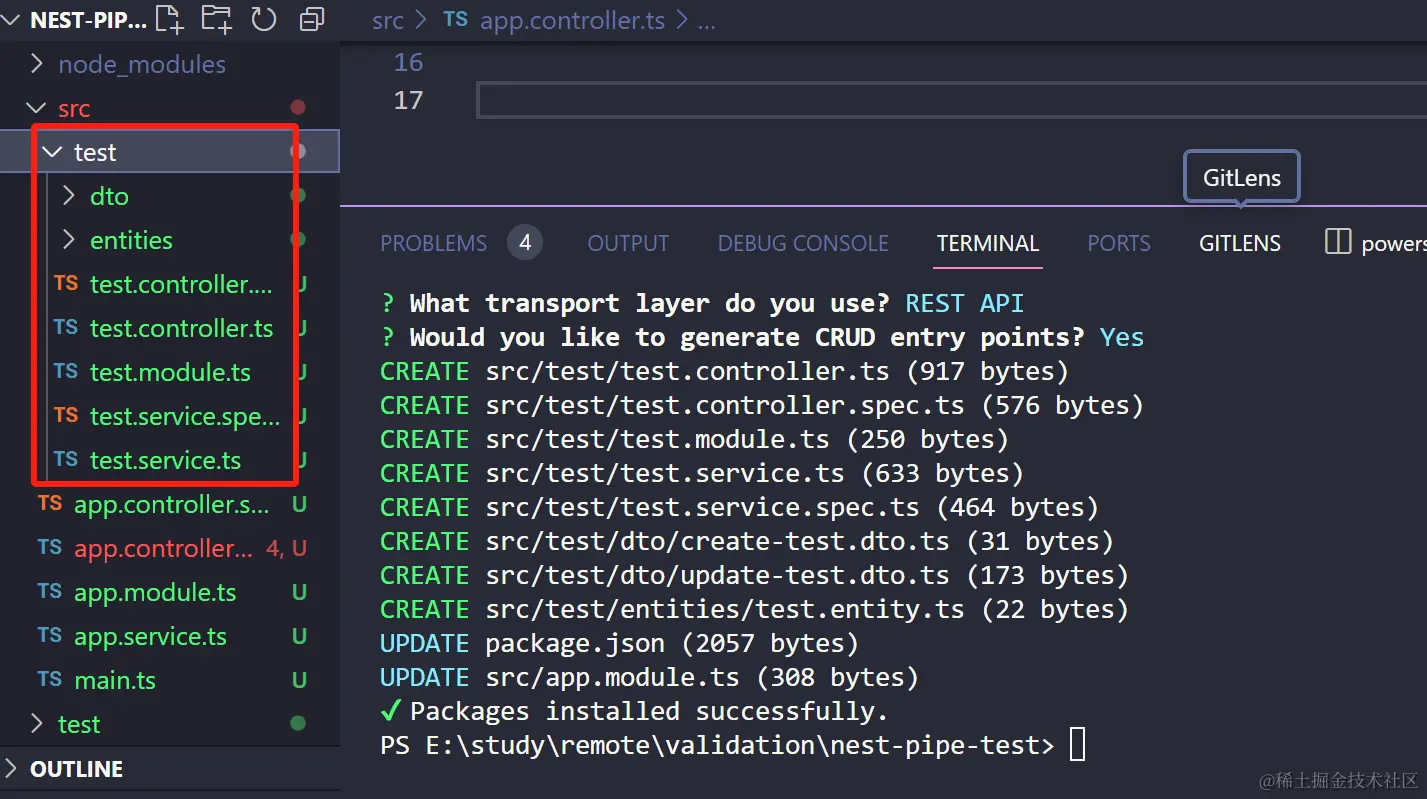Open main.ts file
This screenshot has width=1427, height=799.
click(x=115, y=680)
